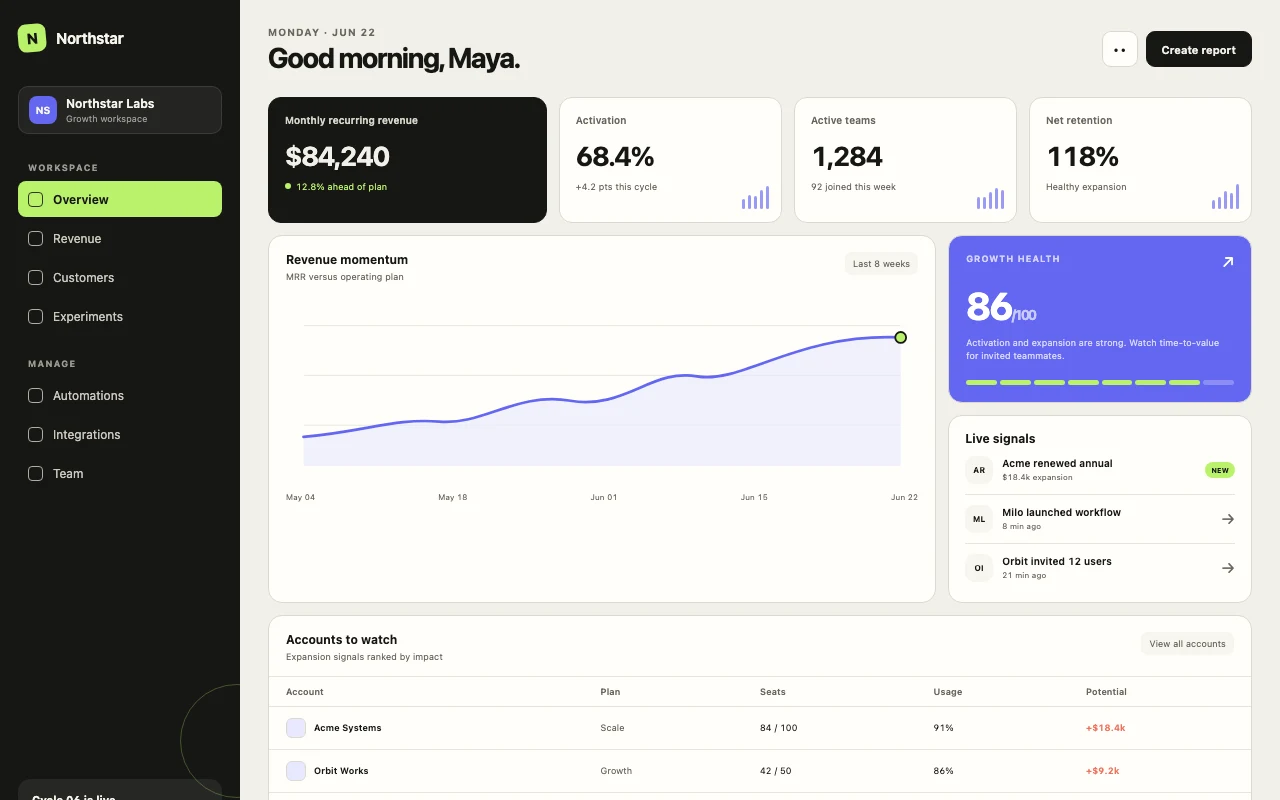Click the square icon beside Automations
The height and width of the screenshot is (800, 1280).
35,396
